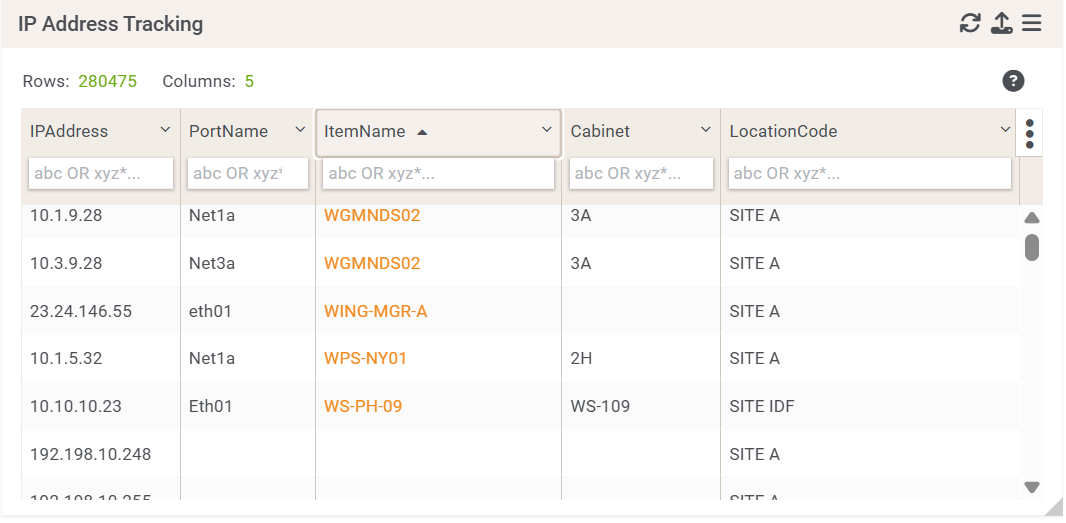Open the LocationCode column dropdown chevron
This screenshot has height=523, width=1066.
(1005, 131)
